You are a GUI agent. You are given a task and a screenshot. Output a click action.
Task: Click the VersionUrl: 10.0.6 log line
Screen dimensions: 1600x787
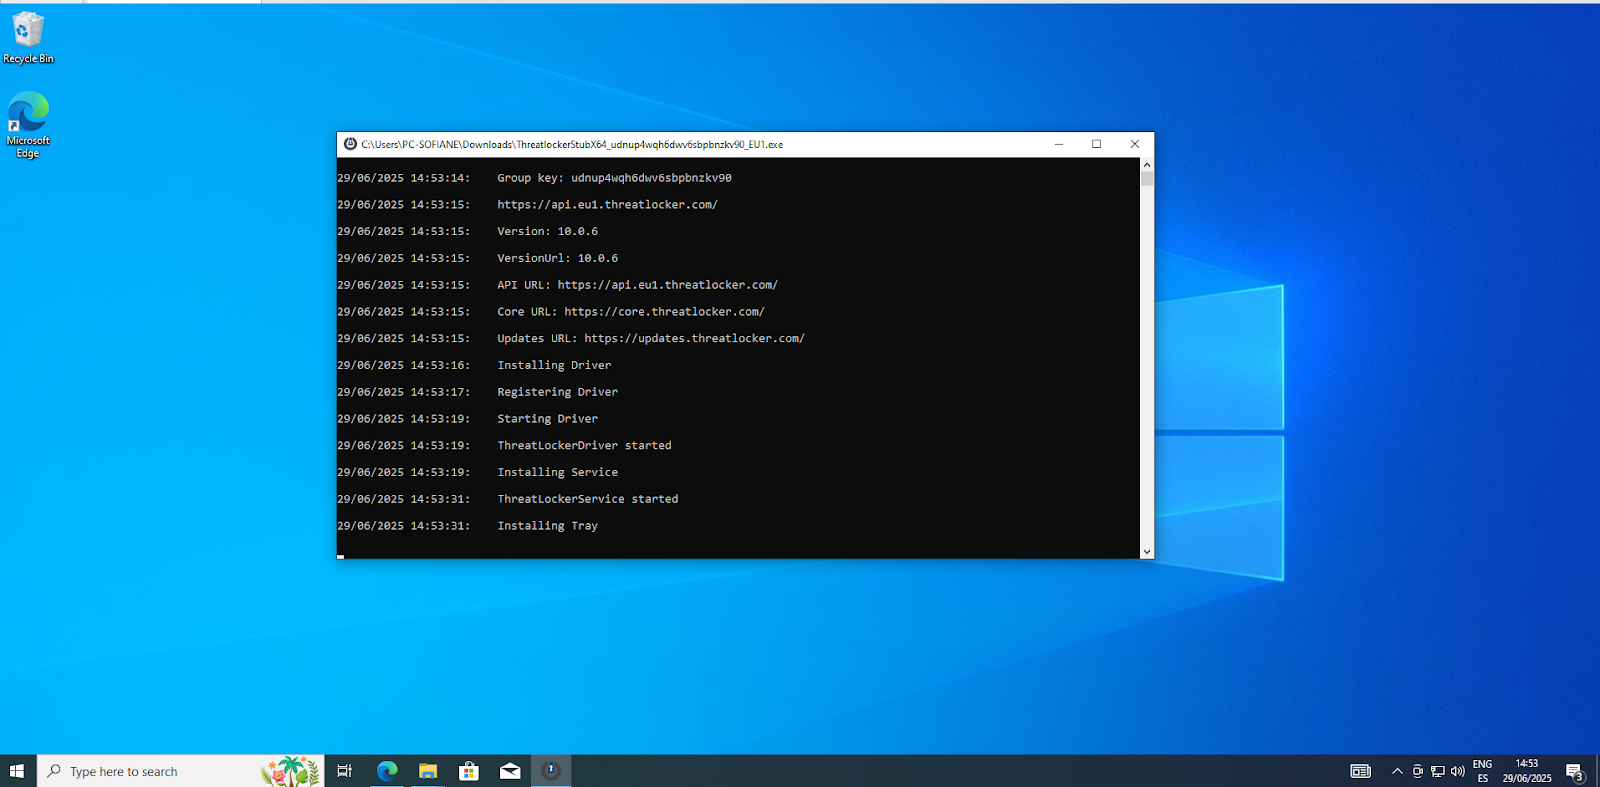[x=477, y=258]
